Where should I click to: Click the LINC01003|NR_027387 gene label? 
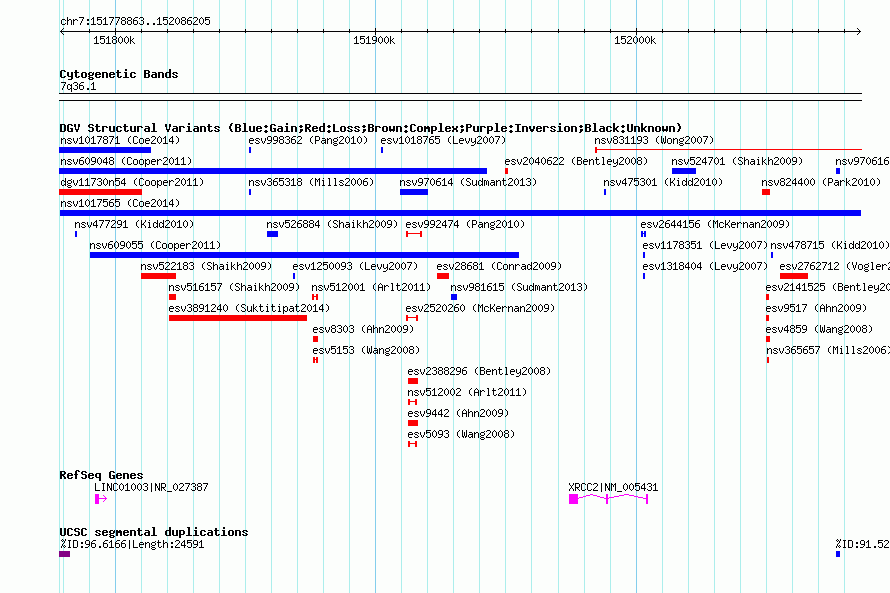pos(151,487)
